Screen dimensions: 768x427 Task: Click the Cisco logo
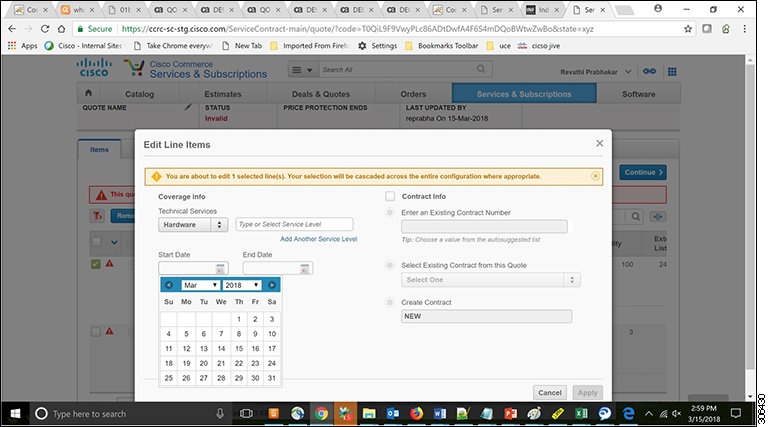click(x=94, y=68)
